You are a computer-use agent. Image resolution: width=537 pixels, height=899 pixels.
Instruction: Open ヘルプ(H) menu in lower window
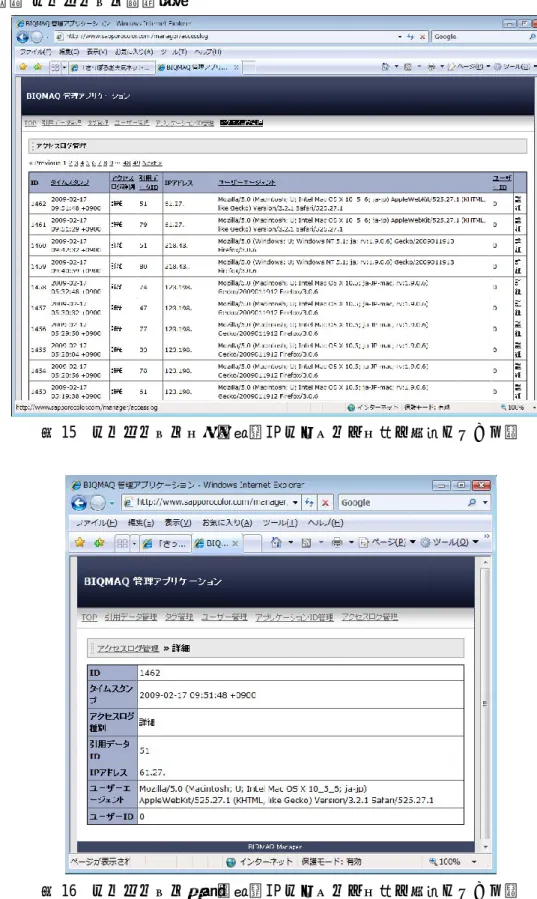point(326,523)
